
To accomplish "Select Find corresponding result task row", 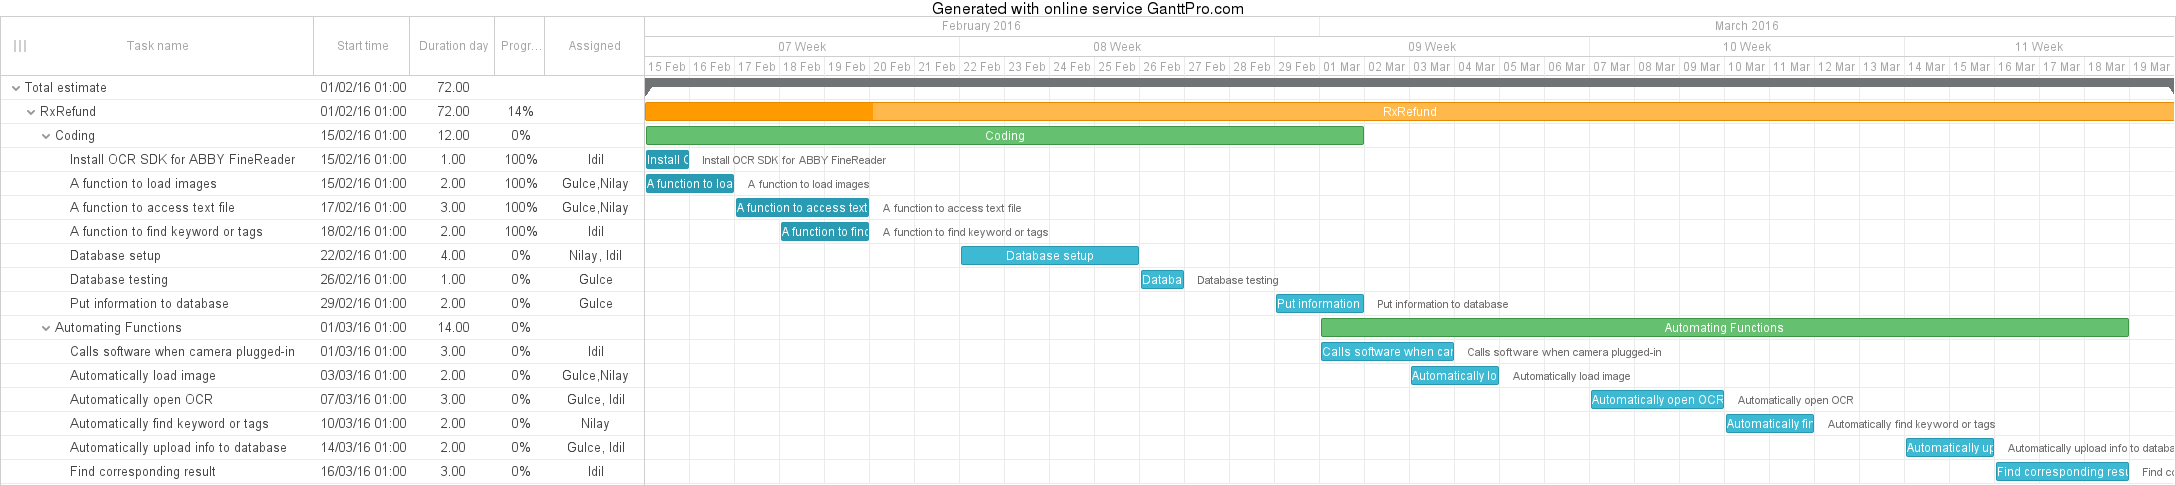I will click(x=143, y=472).
